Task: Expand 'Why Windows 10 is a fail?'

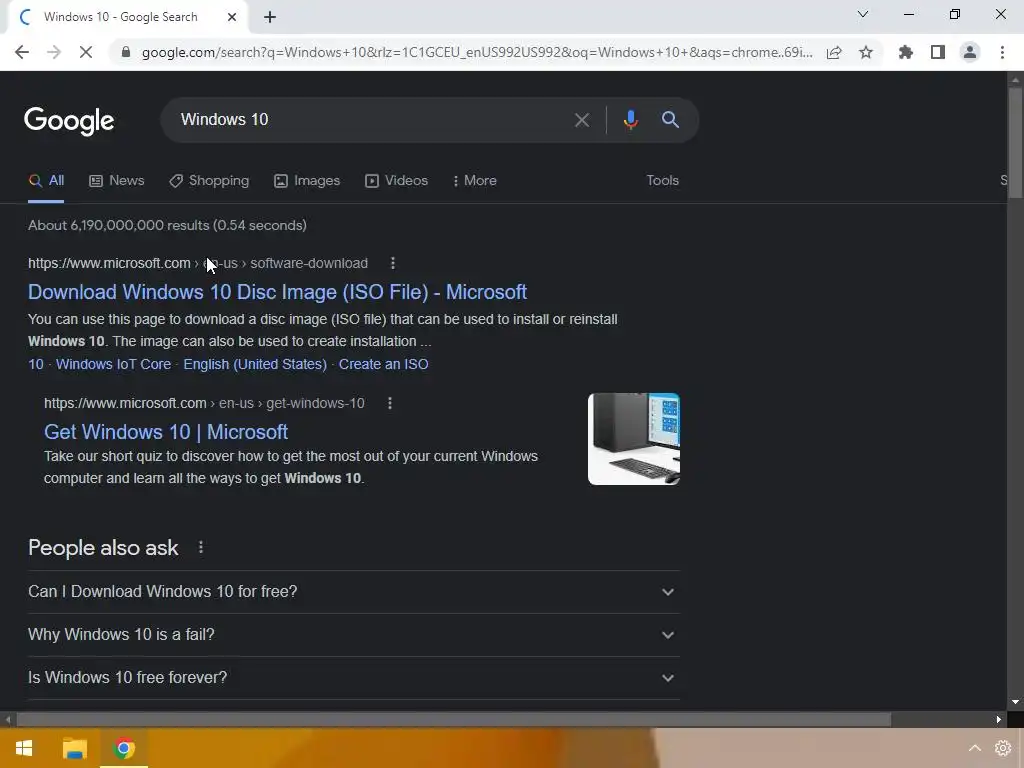Action: pyautogui.click(x=353, y=635)
